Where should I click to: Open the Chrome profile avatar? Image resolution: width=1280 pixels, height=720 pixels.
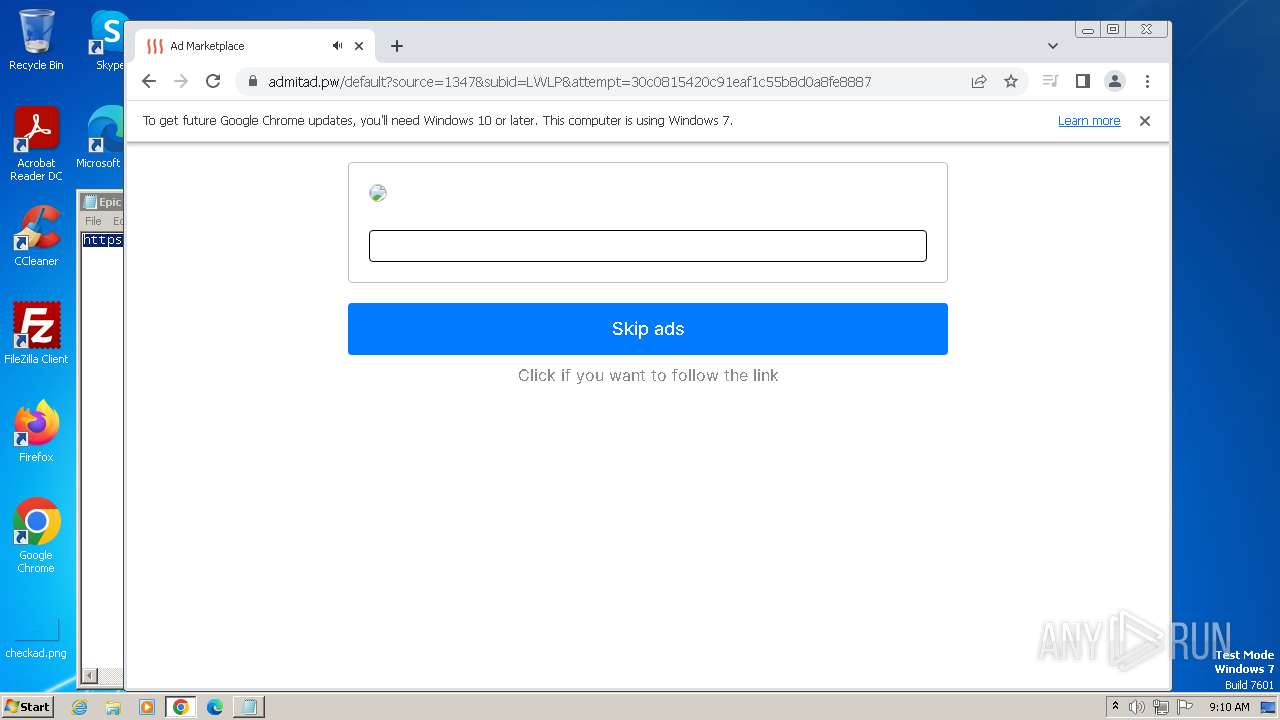pyautogui.click(x=1115, y=81)
